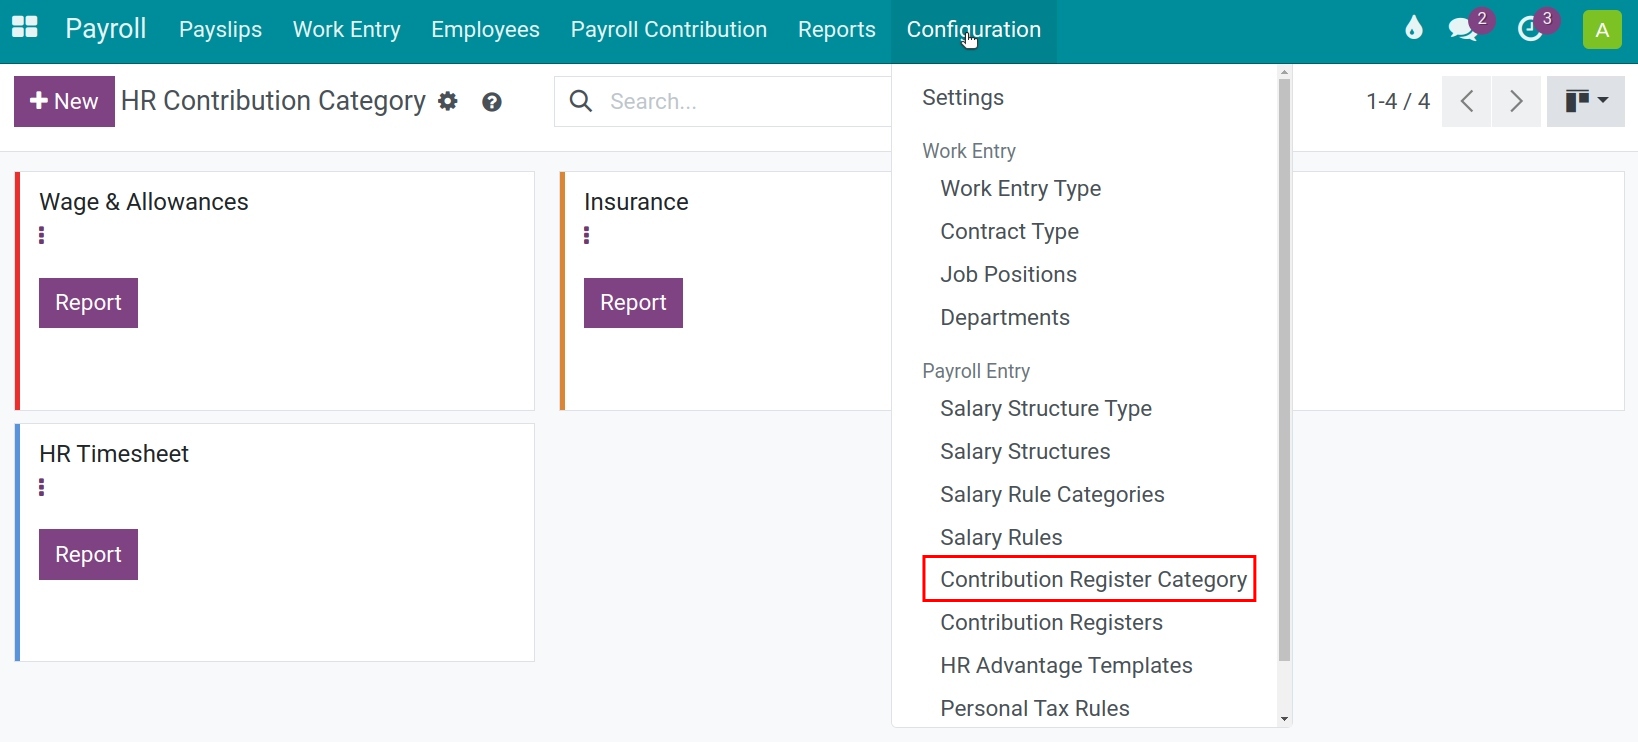Open HR Timesheet card three-dot menu
This screenshot has width=1638, height=742.
click(41, 487)
